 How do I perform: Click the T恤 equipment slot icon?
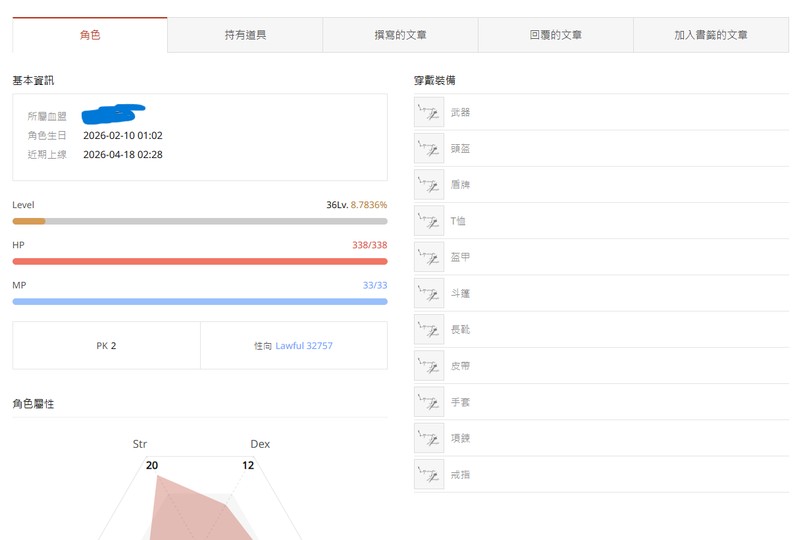coord(429,221)
